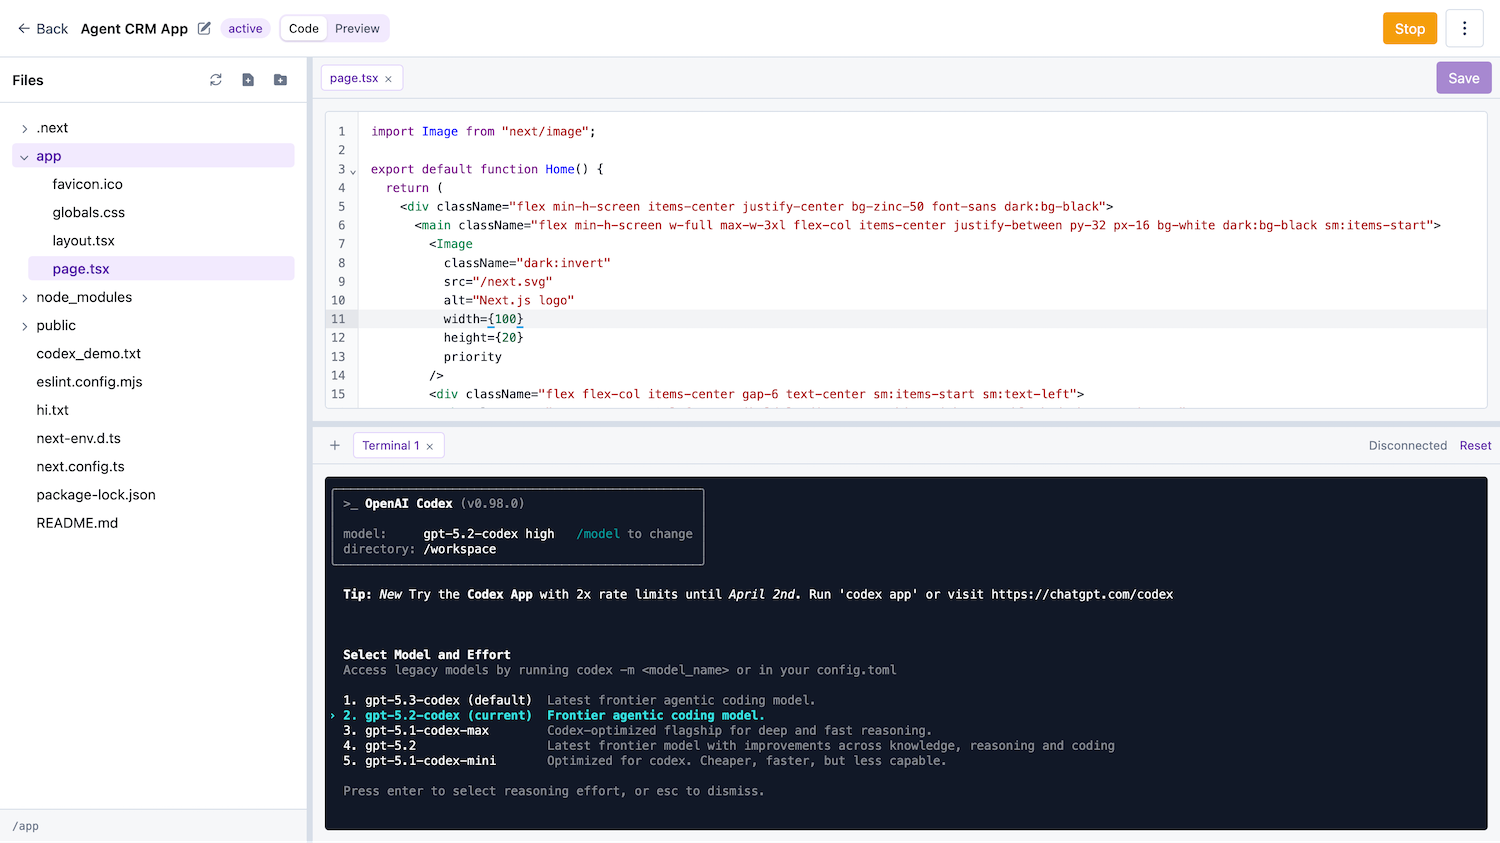The height and width of the screenshot is (843, 1500).
Task: Add a new terminal with the plus icon
Action: pos(334,445)
